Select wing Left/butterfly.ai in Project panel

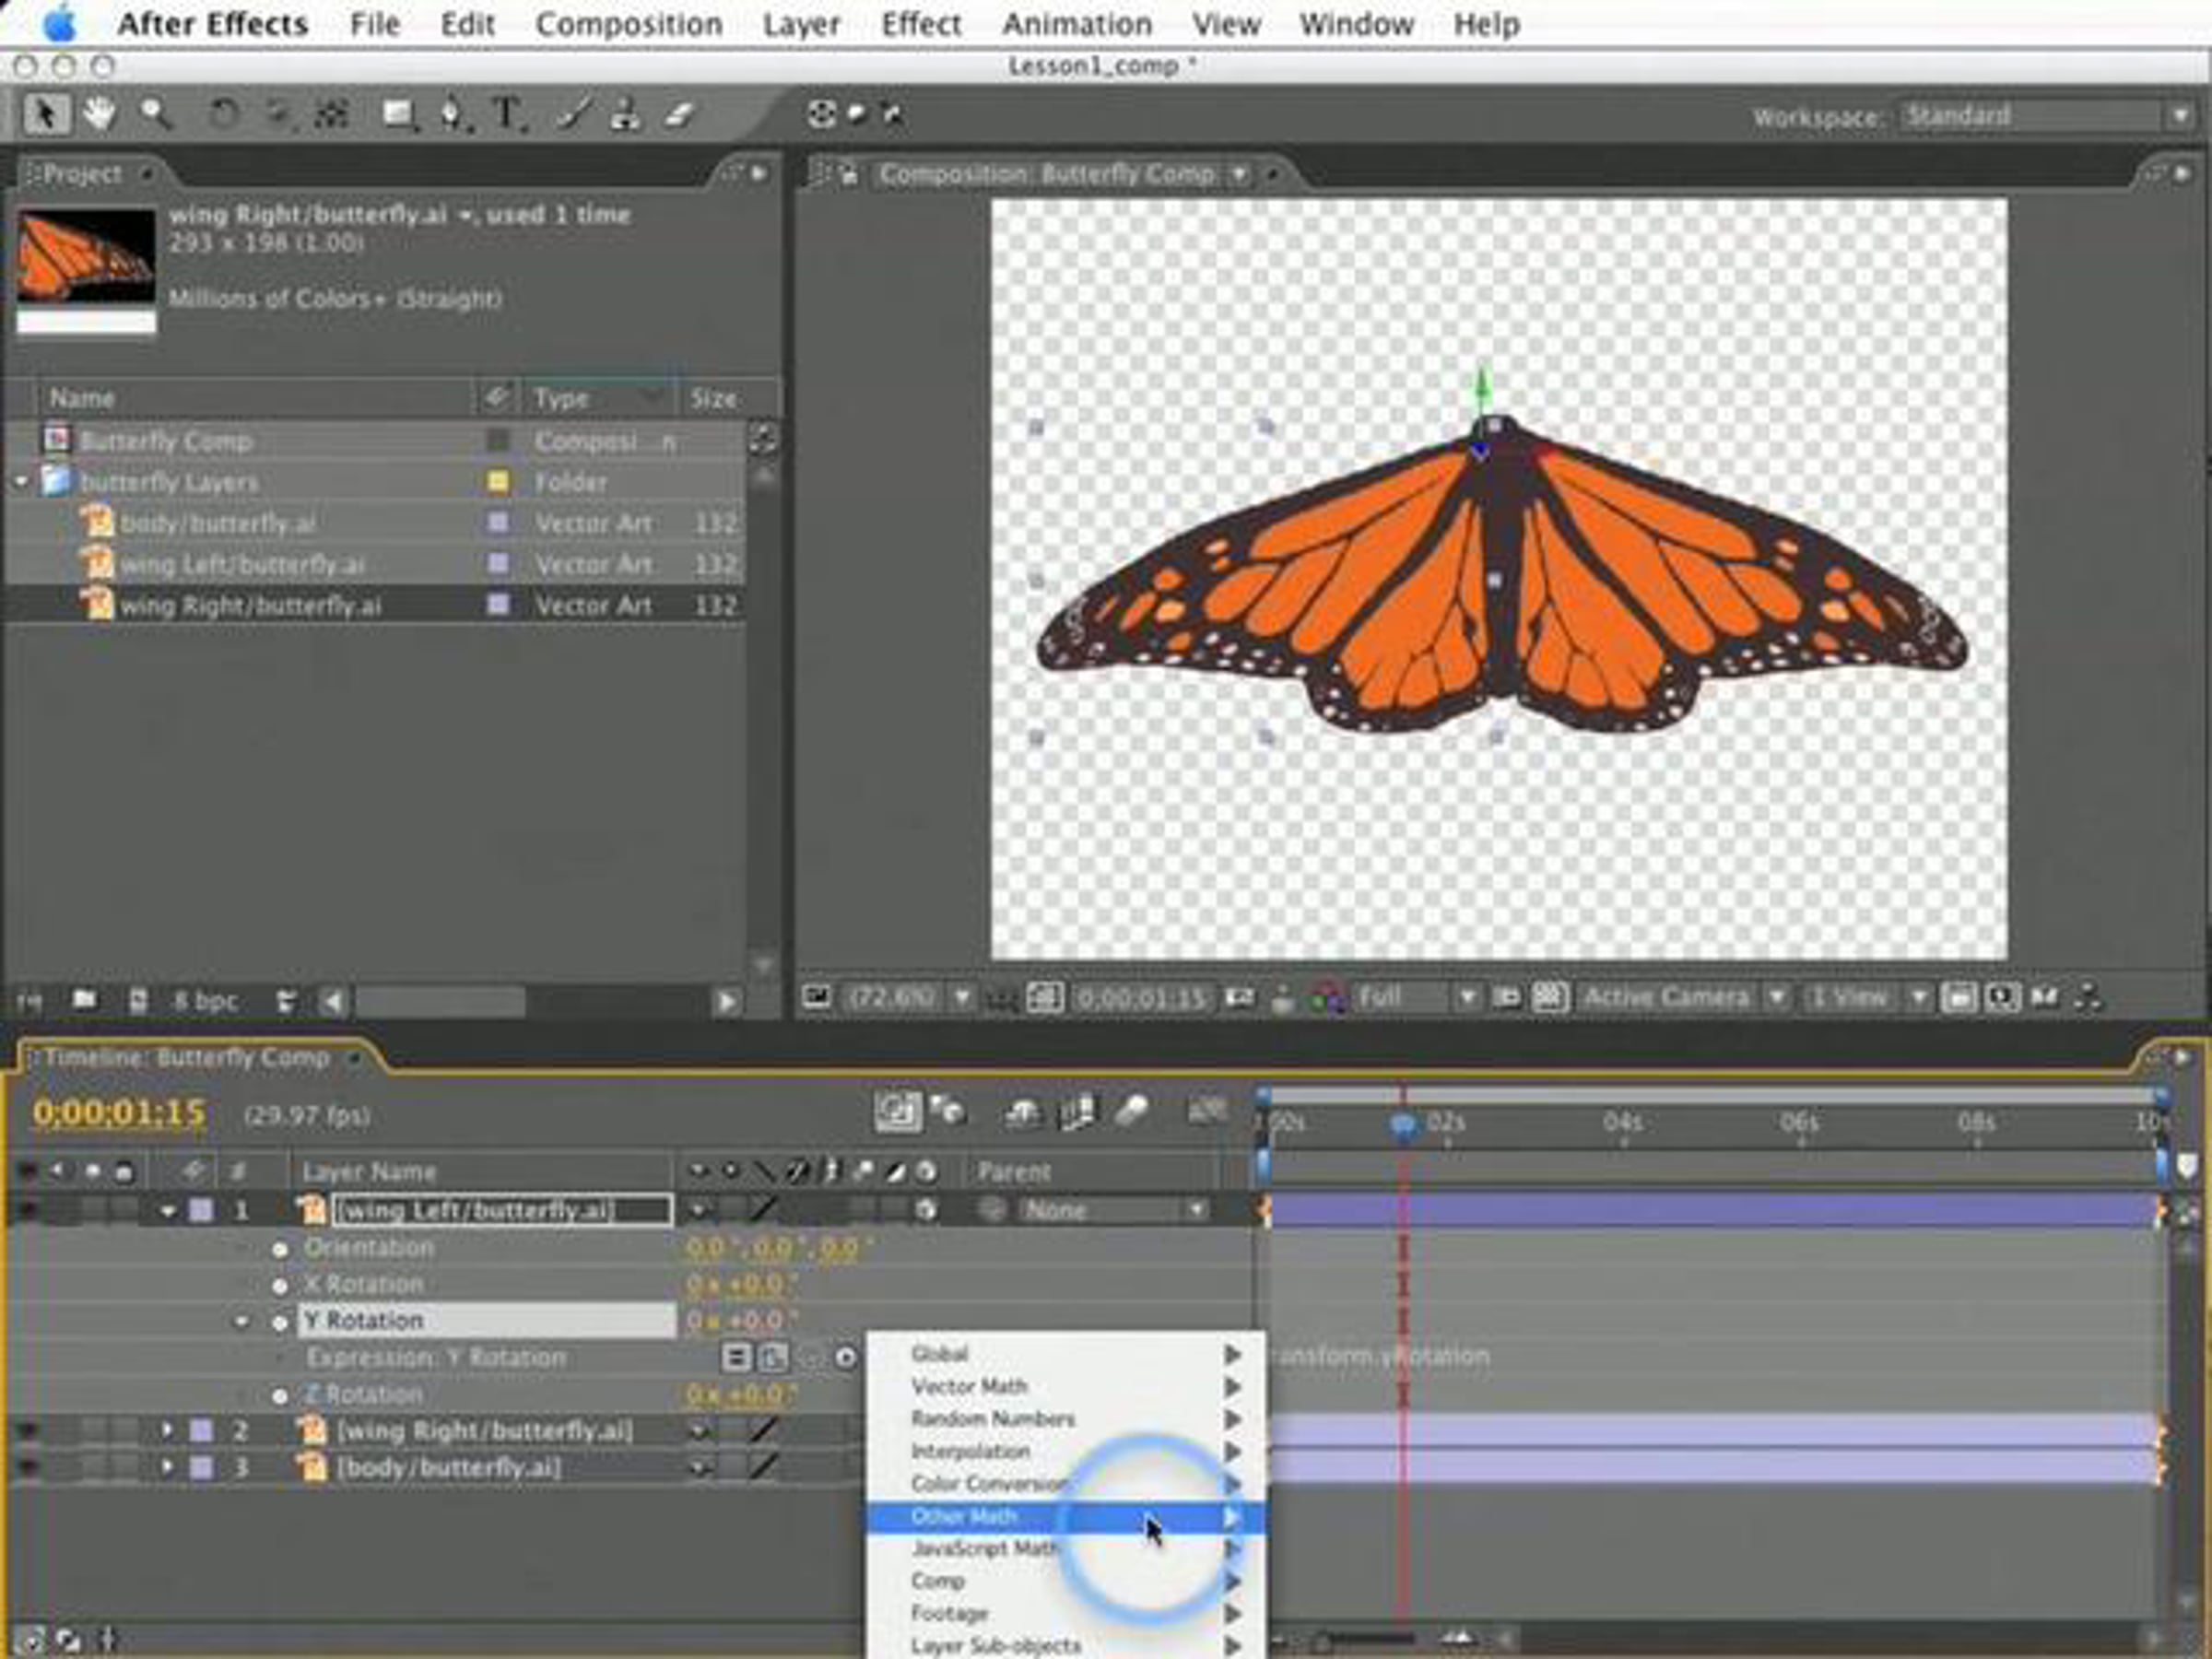(242, 565)
